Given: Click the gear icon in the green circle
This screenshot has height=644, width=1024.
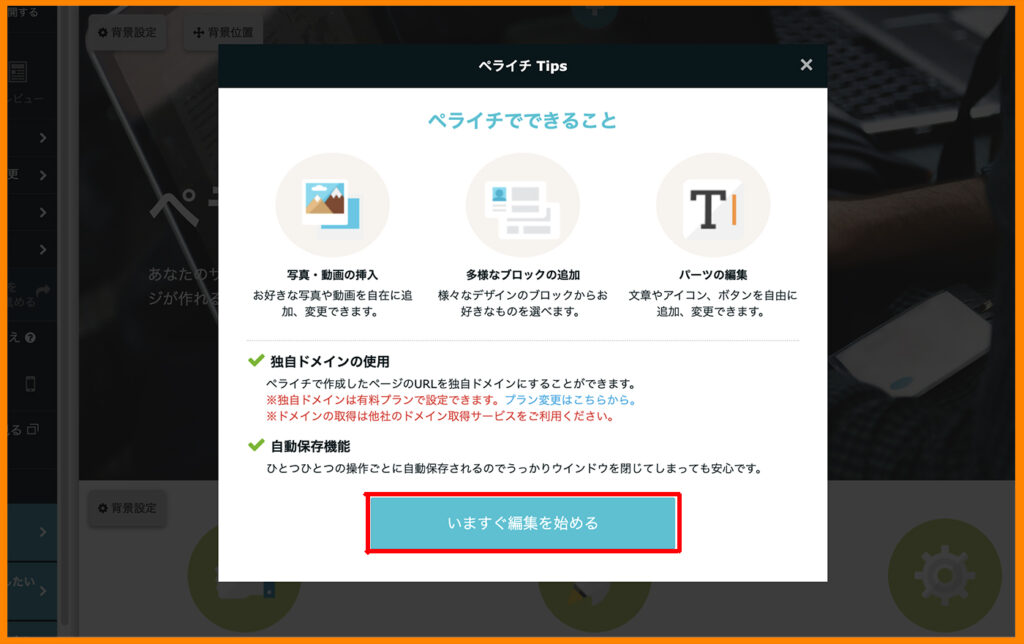Looking at the screenshot, I should pos(944,575).
